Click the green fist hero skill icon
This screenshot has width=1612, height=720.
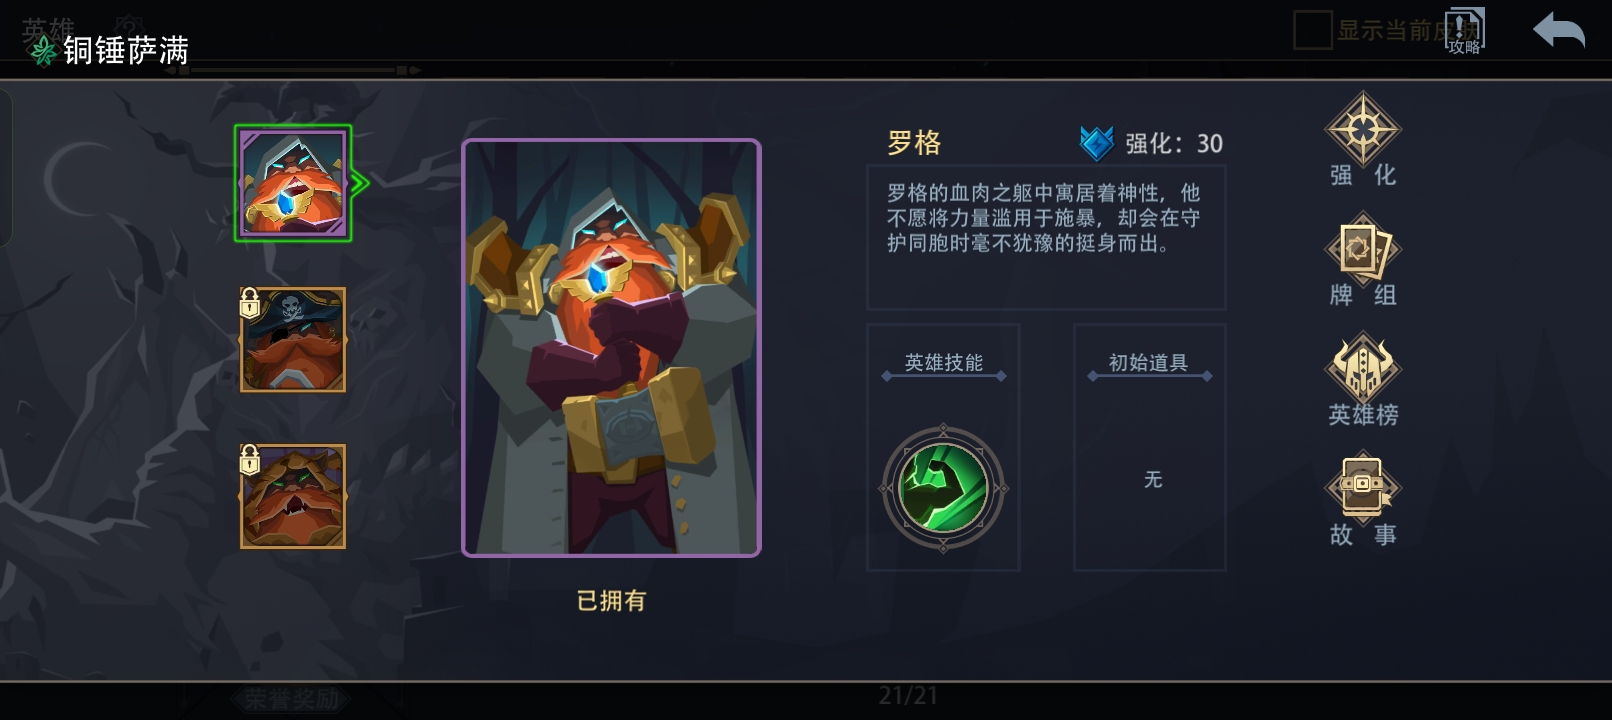(x=943, y=488)
